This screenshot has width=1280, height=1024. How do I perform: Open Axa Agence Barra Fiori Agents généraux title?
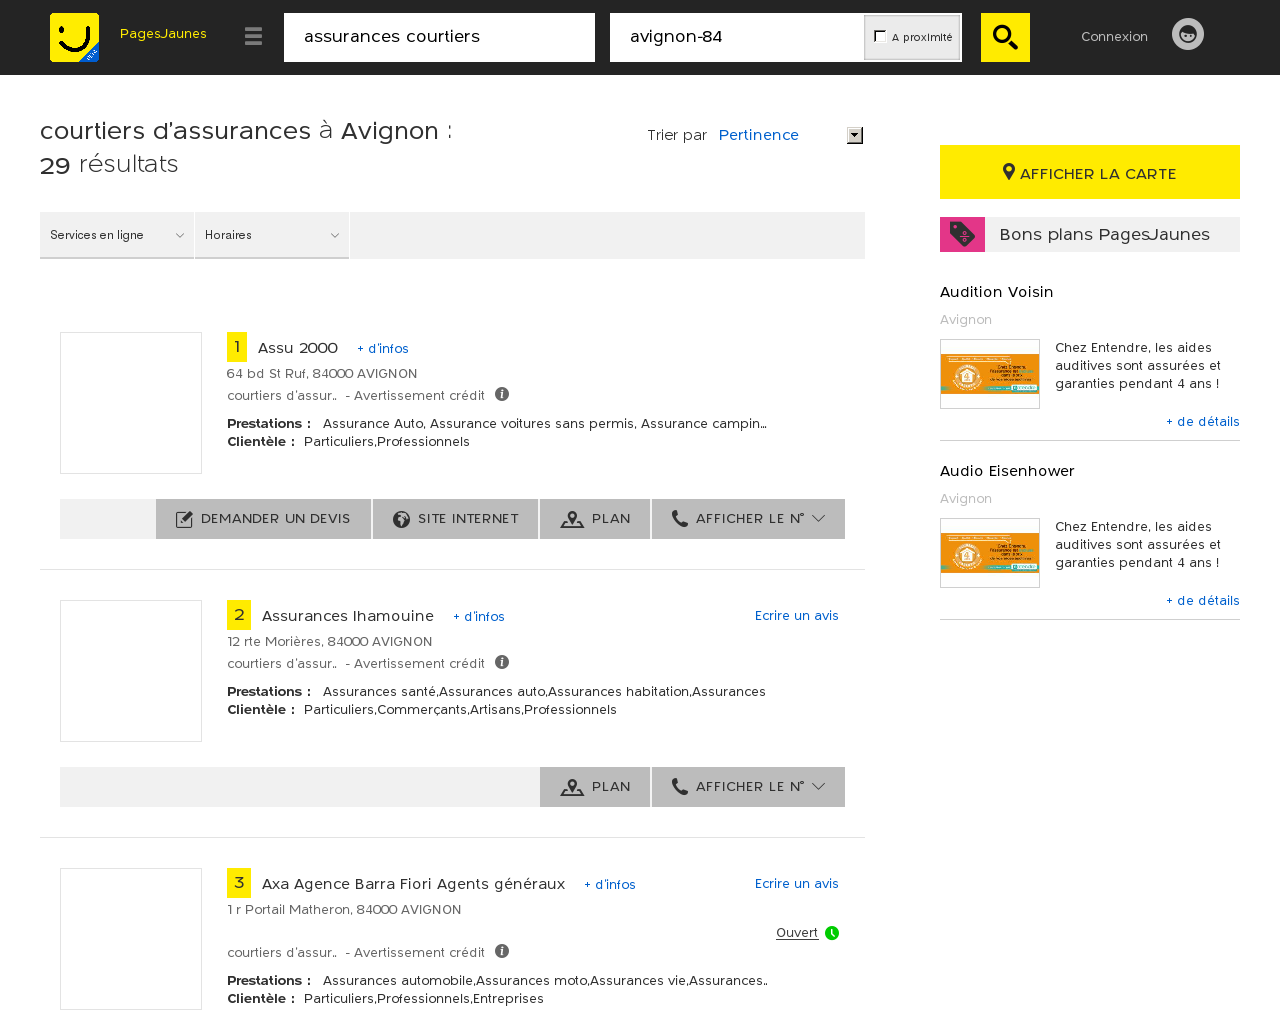click(x=413, y=884)
